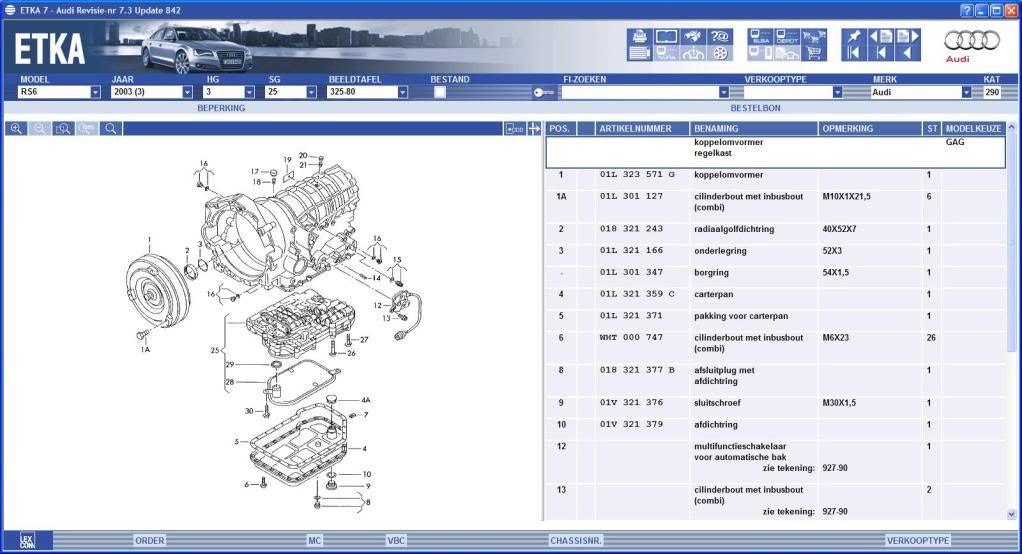Click the single shopping cart icon

(813, 53)
